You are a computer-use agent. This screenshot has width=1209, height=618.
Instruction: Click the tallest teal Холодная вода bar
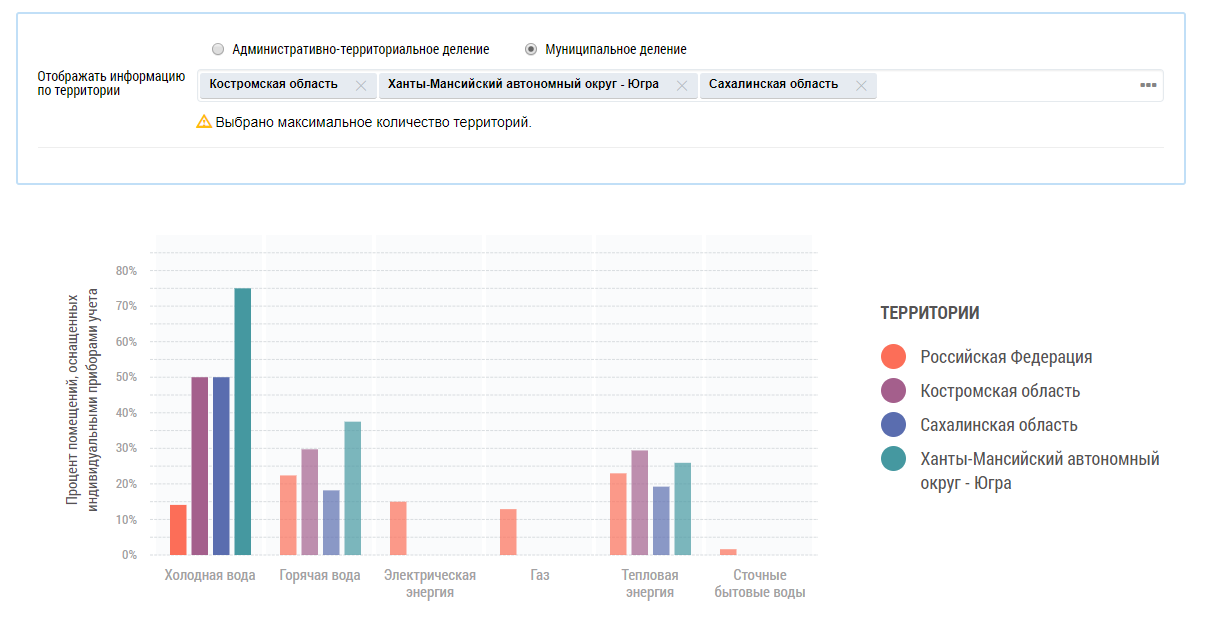click(x=243, y=421)
